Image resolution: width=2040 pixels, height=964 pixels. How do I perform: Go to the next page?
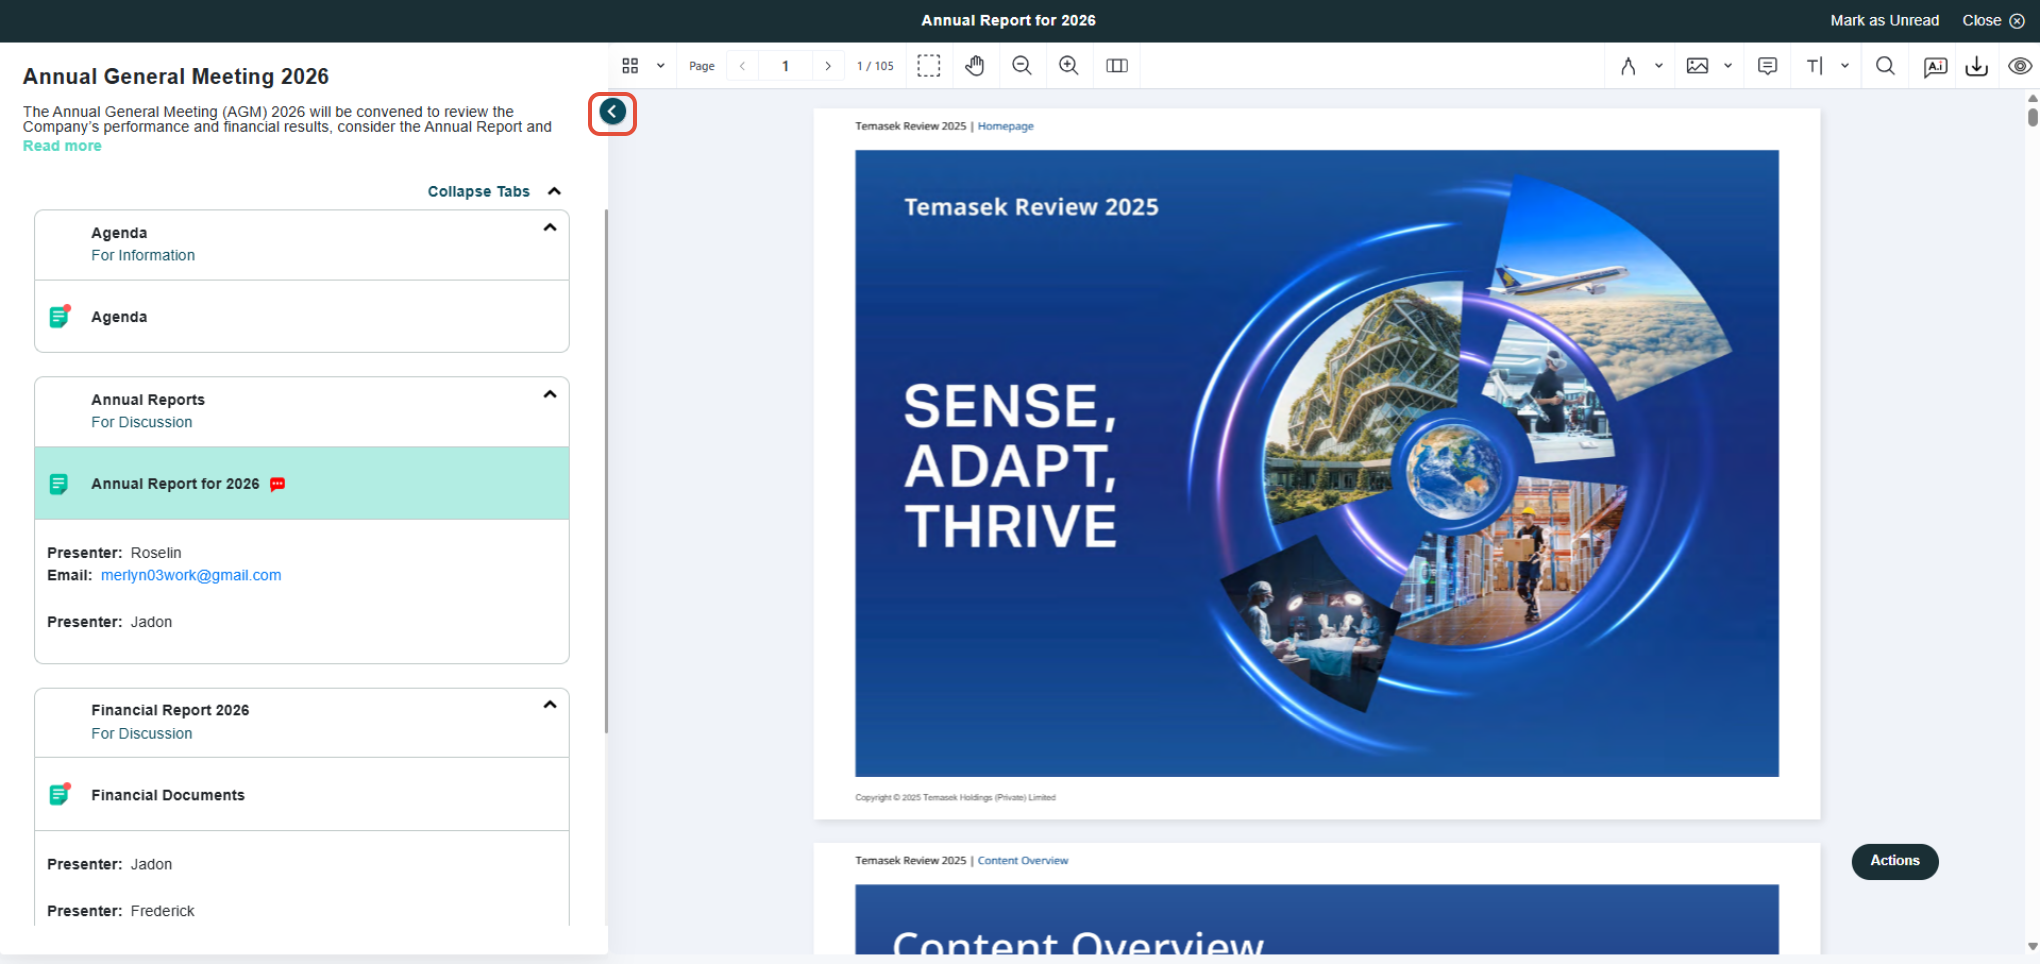tap(828, 66)
